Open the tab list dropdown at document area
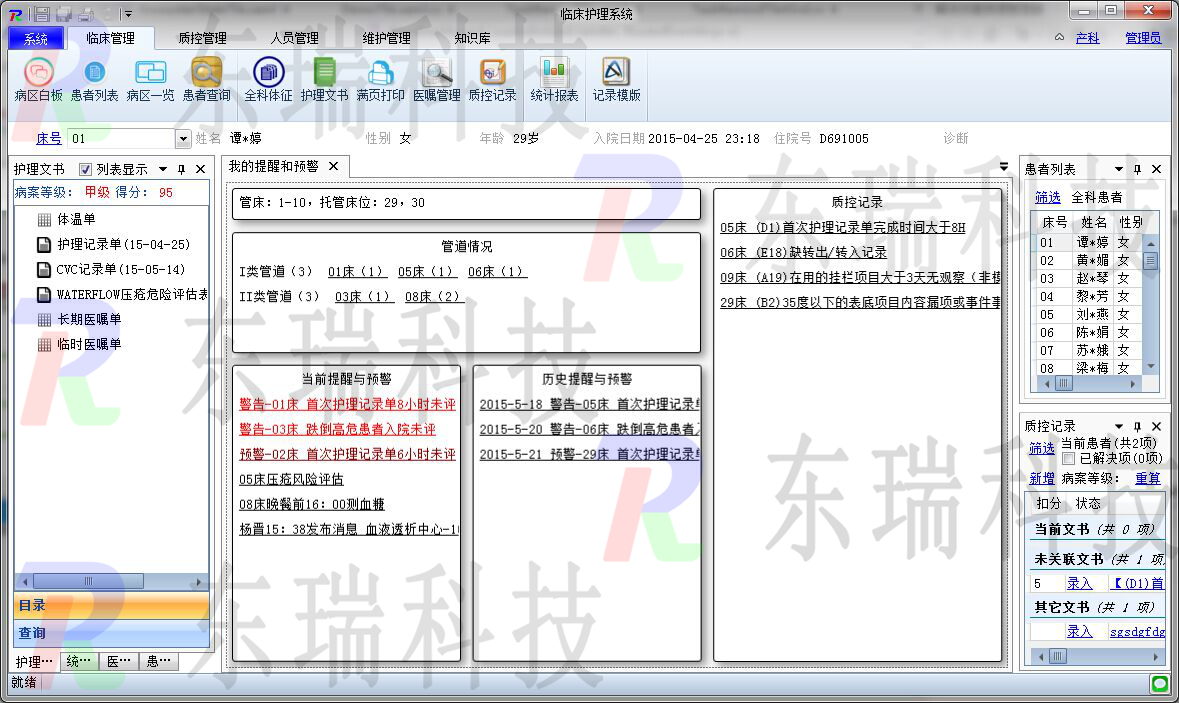The height and width of the screenshot is (703, 1179). pos(1004,166)
